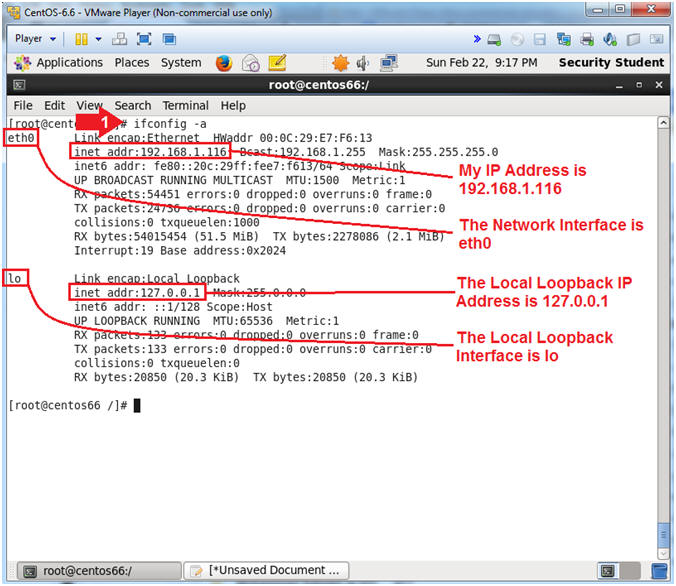
Task: Open the terminal Search menu
Action: tap(133, 106)
